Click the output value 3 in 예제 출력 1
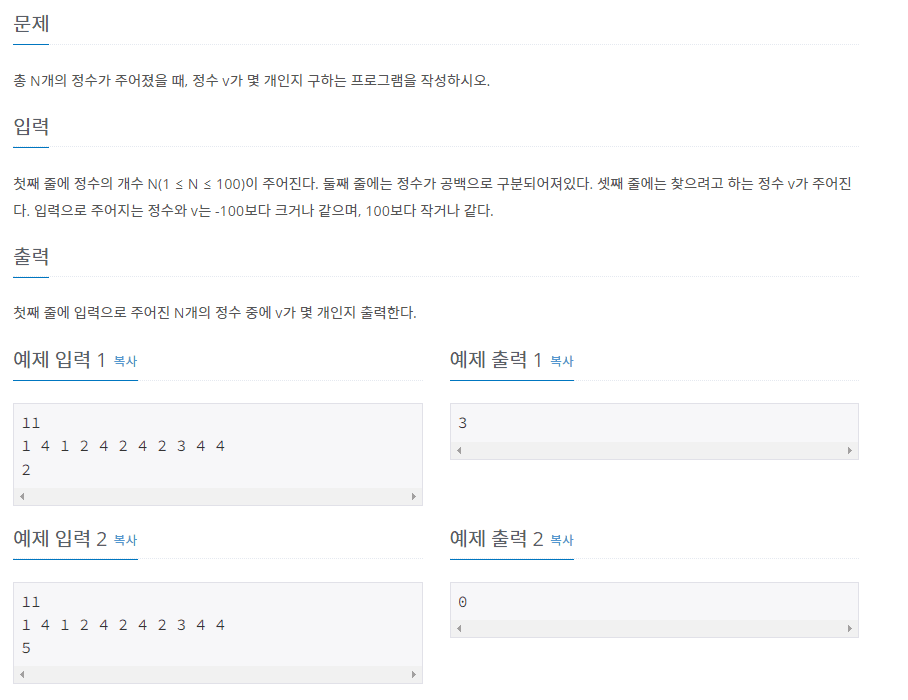The height and width of the screenshot is (700, 908). pyautogui.click(x=461, y=422)
